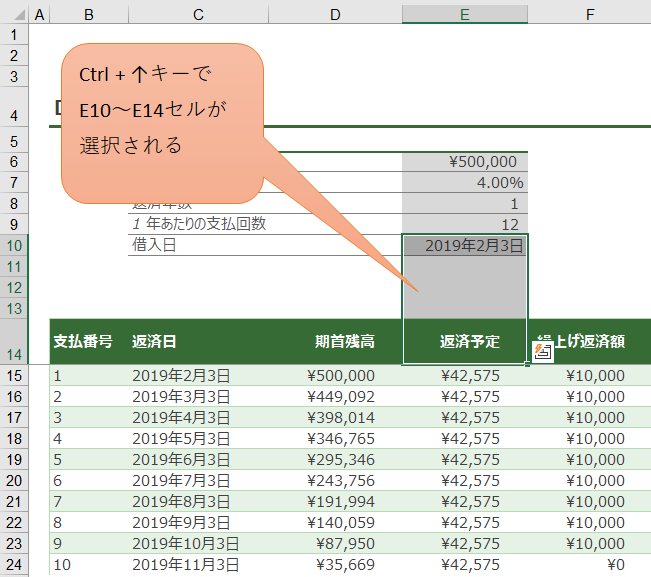Select column C header
651x577 pixels.
pos(198,15)
